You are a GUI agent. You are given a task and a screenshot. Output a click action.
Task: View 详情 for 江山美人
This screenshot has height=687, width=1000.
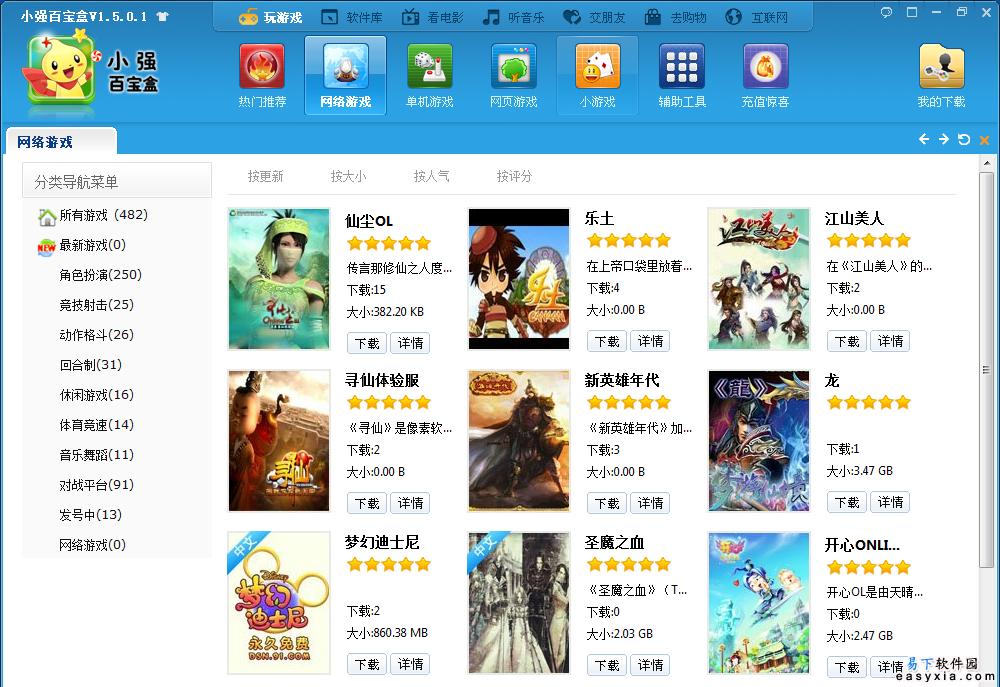coord(890,341)
